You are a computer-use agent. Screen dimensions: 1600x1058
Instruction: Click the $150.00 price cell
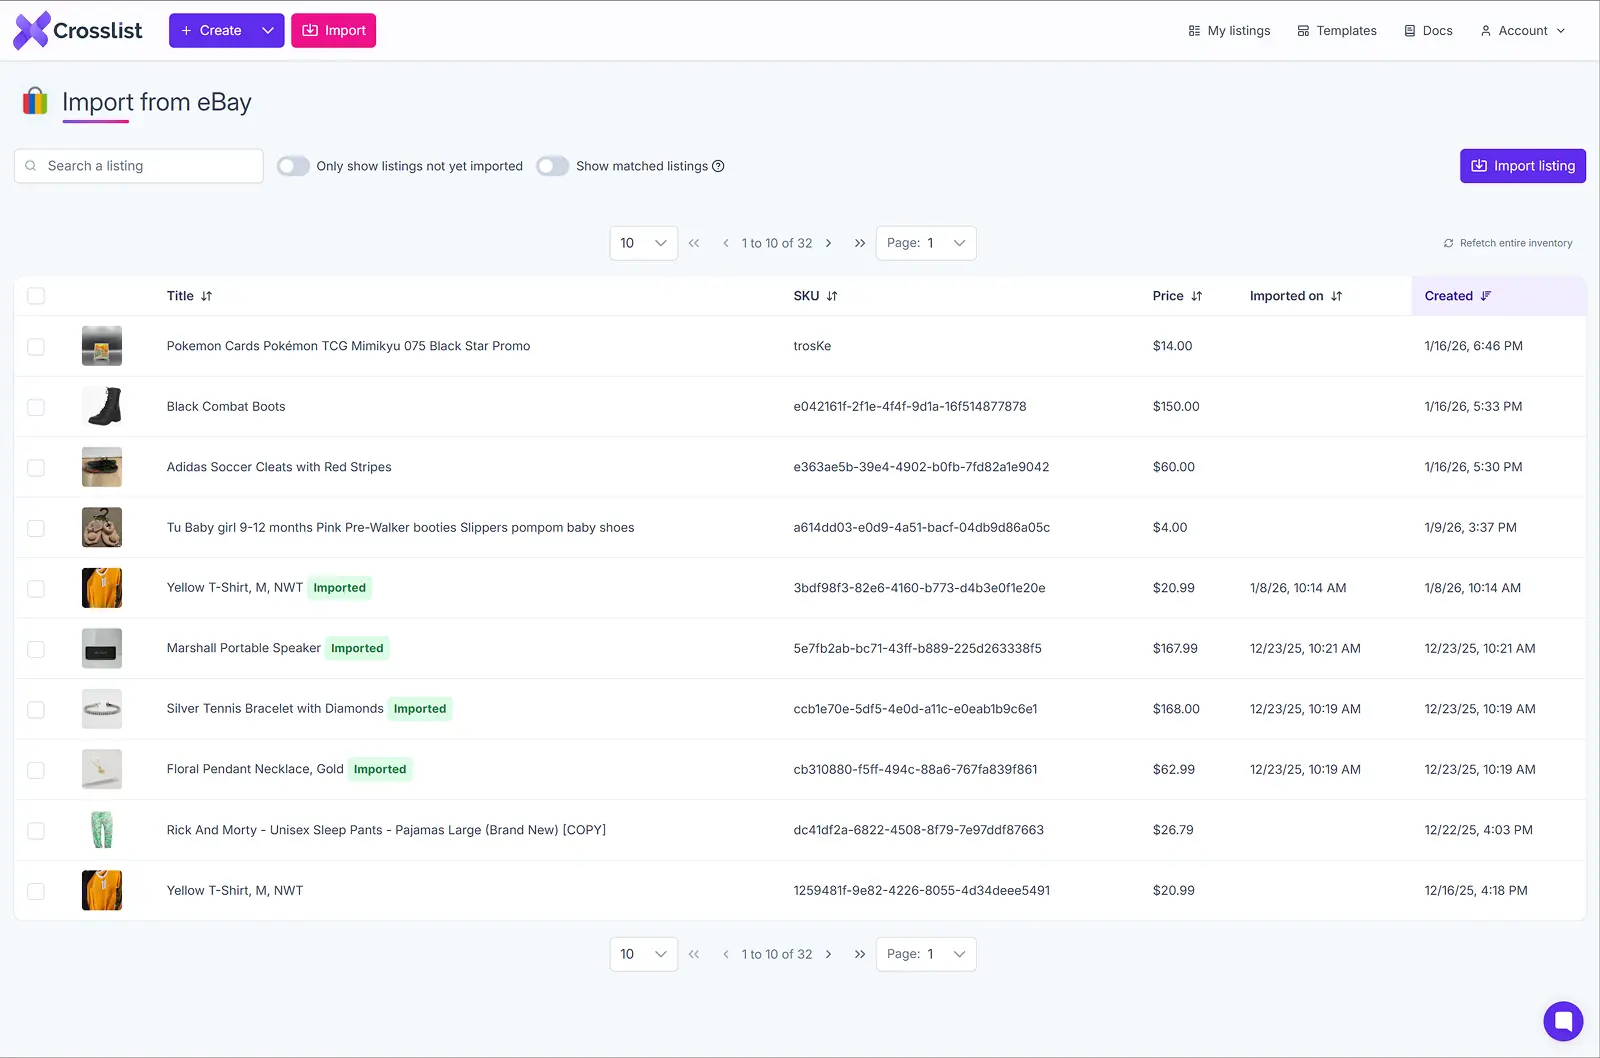point(1176,406)
